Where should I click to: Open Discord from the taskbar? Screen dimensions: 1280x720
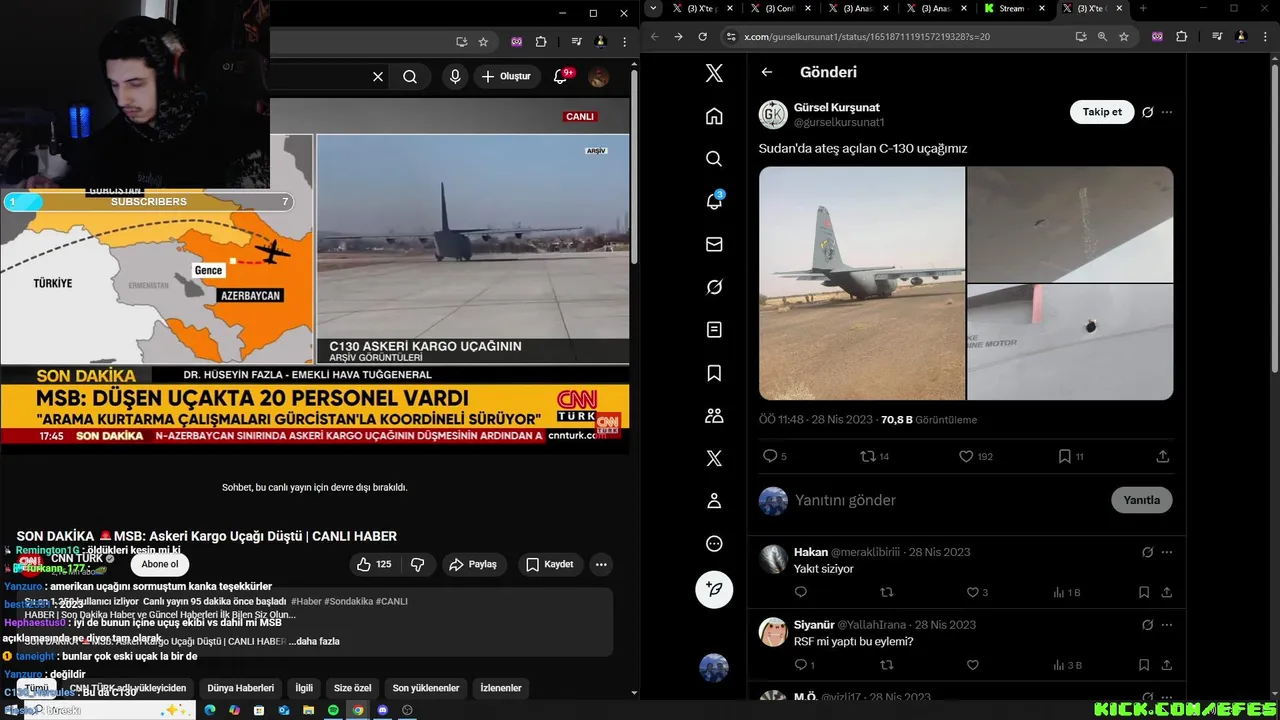click(x=382, y=710)
